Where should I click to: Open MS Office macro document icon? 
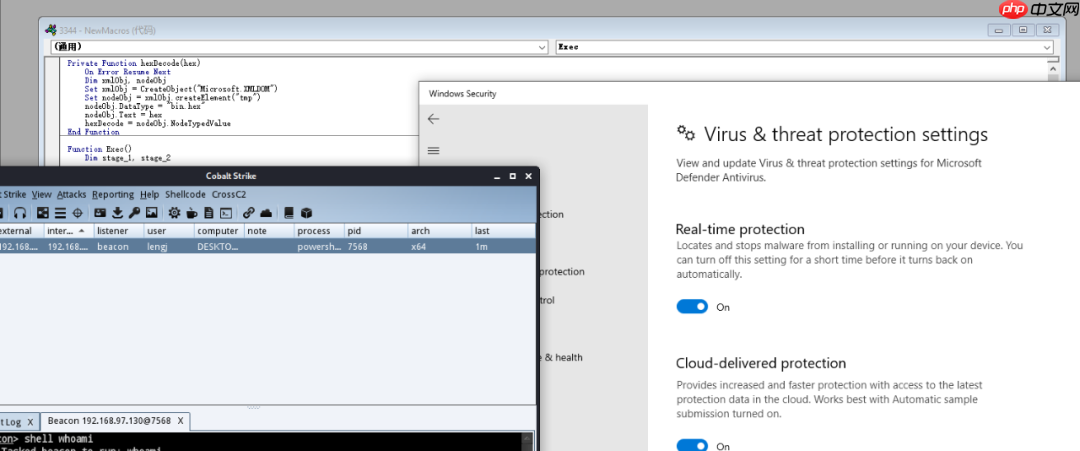click(x=209, y=213)
